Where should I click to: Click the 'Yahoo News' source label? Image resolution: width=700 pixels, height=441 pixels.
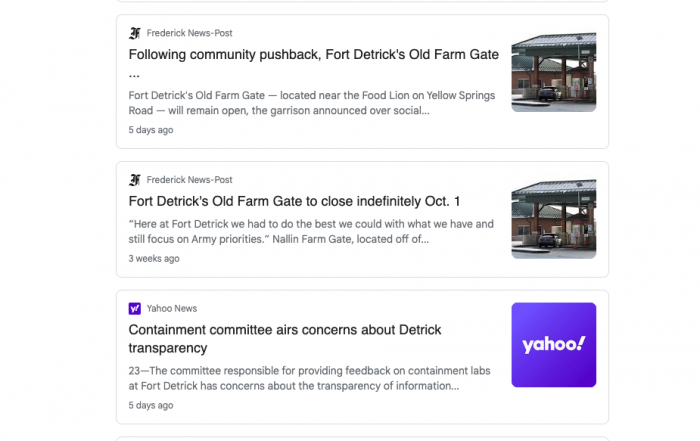coord(172,308)
